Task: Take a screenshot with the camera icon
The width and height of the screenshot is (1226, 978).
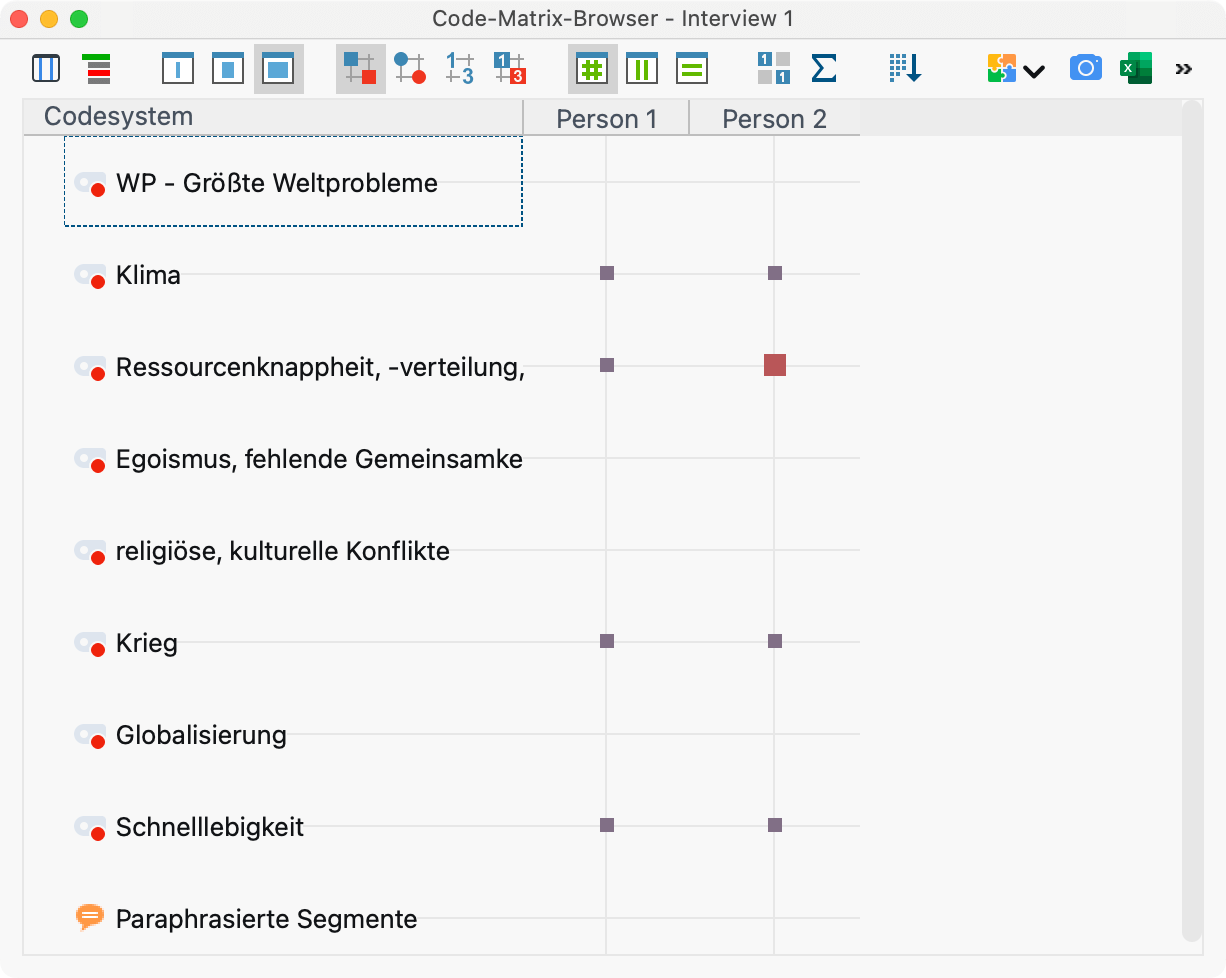Action: (x=1085, y=69)
